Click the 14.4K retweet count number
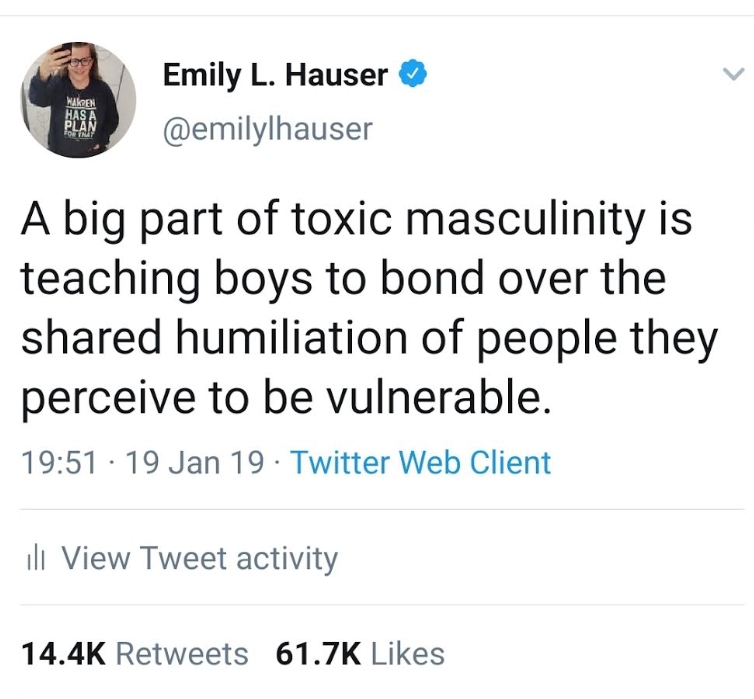This screenshot has height=699, width=754. click(62, 653)
